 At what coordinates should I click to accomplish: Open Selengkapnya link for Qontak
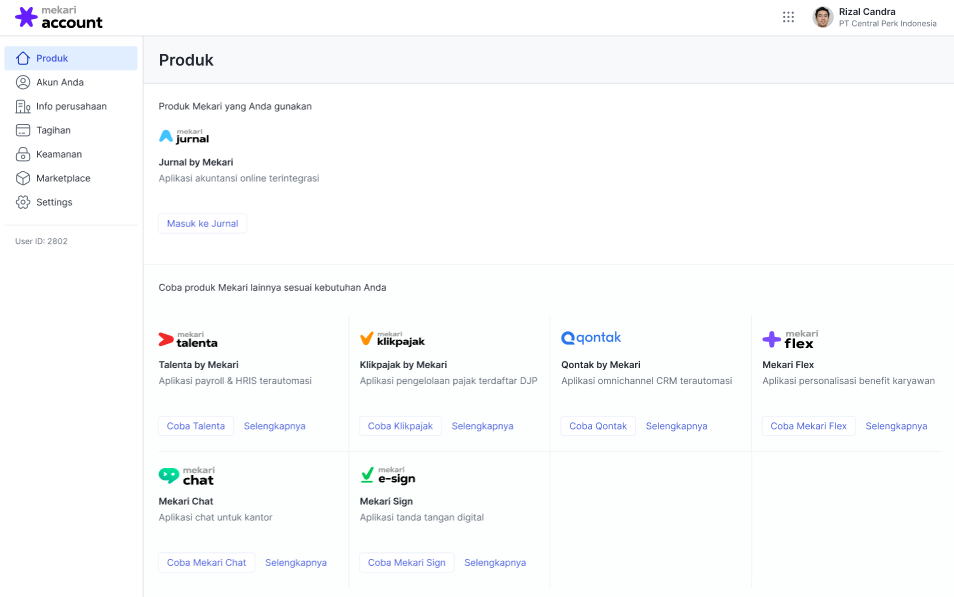coord(676,426)
